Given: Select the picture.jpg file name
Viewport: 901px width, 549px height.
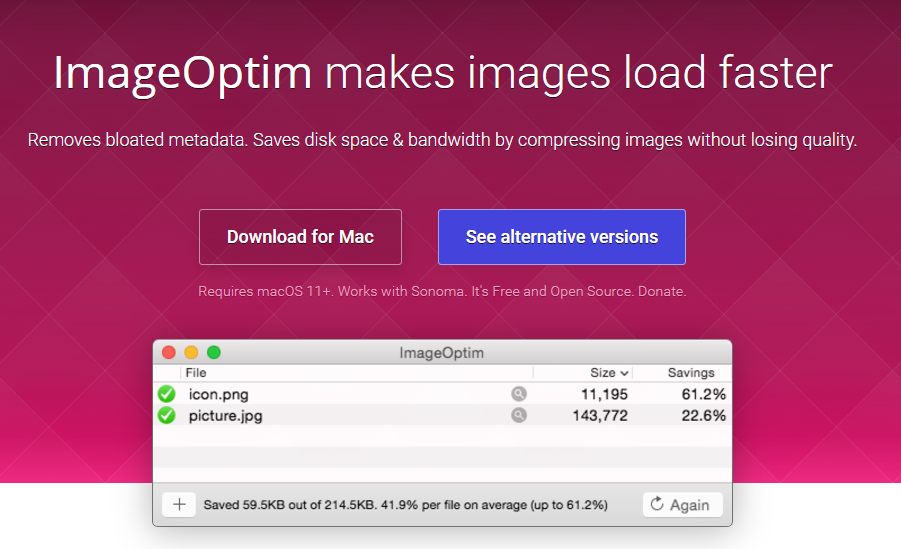Looking at the screenshot, I should click(x=225, y=416).
